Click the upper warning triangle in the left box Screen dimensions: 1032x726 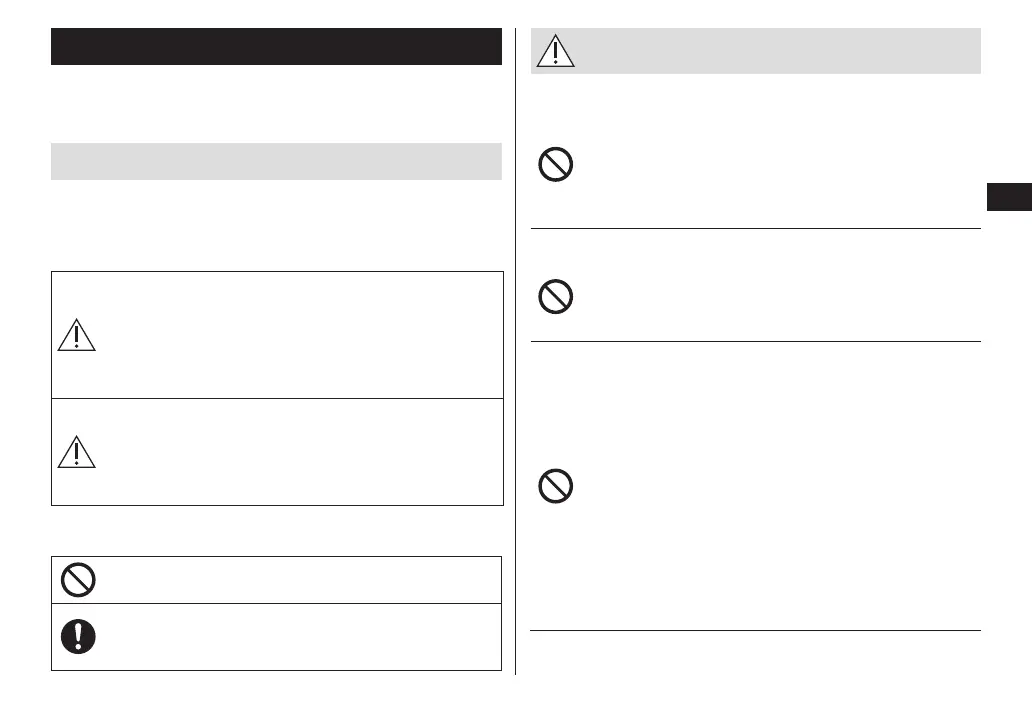pos(76,335)
